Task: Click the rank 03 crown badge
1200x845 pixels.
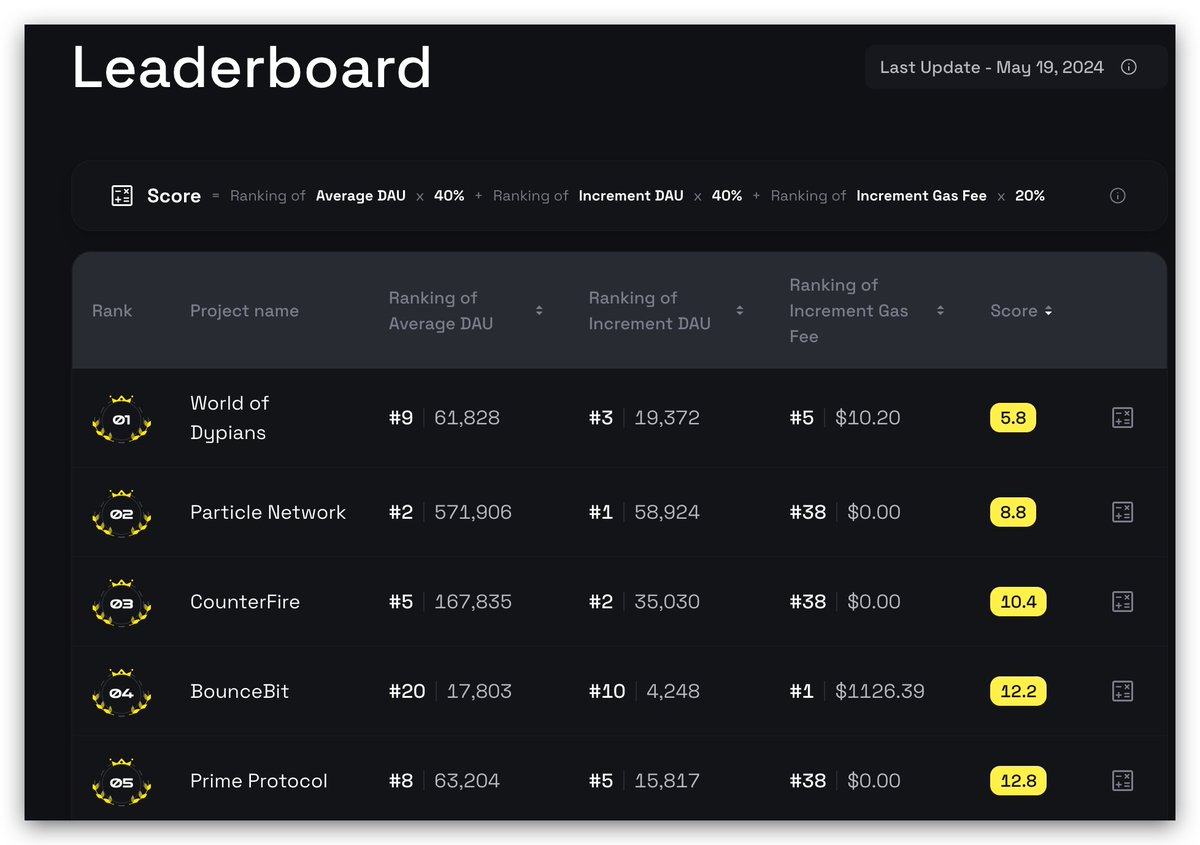Action: (x=121, y=602)
